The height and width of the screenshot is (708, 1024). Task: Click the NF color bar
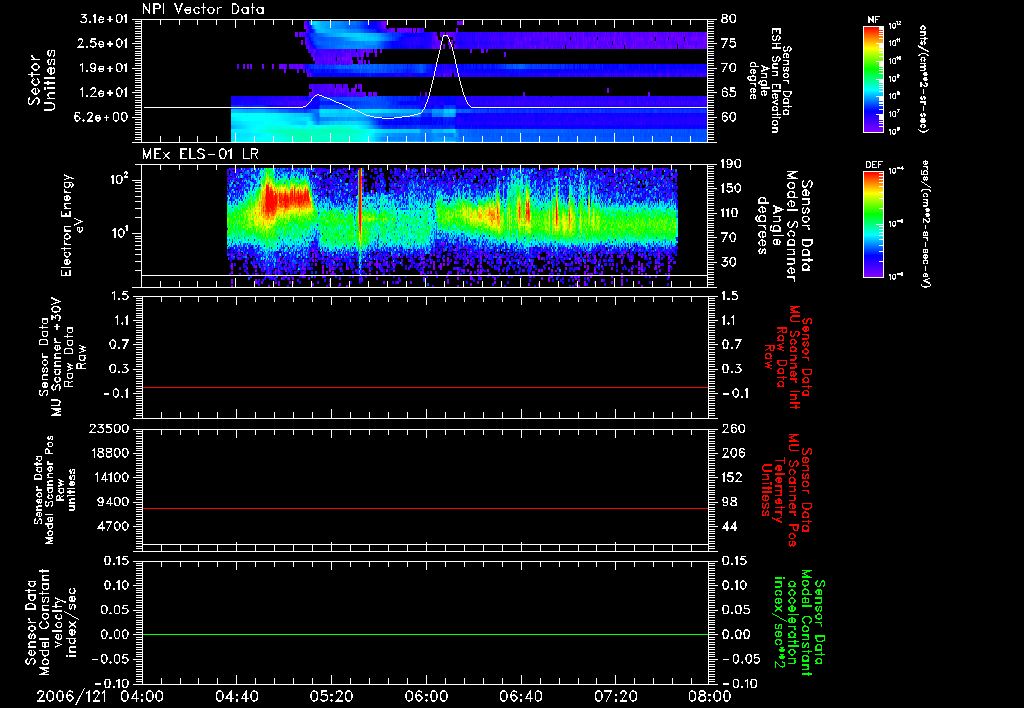(x=873, y=78)
